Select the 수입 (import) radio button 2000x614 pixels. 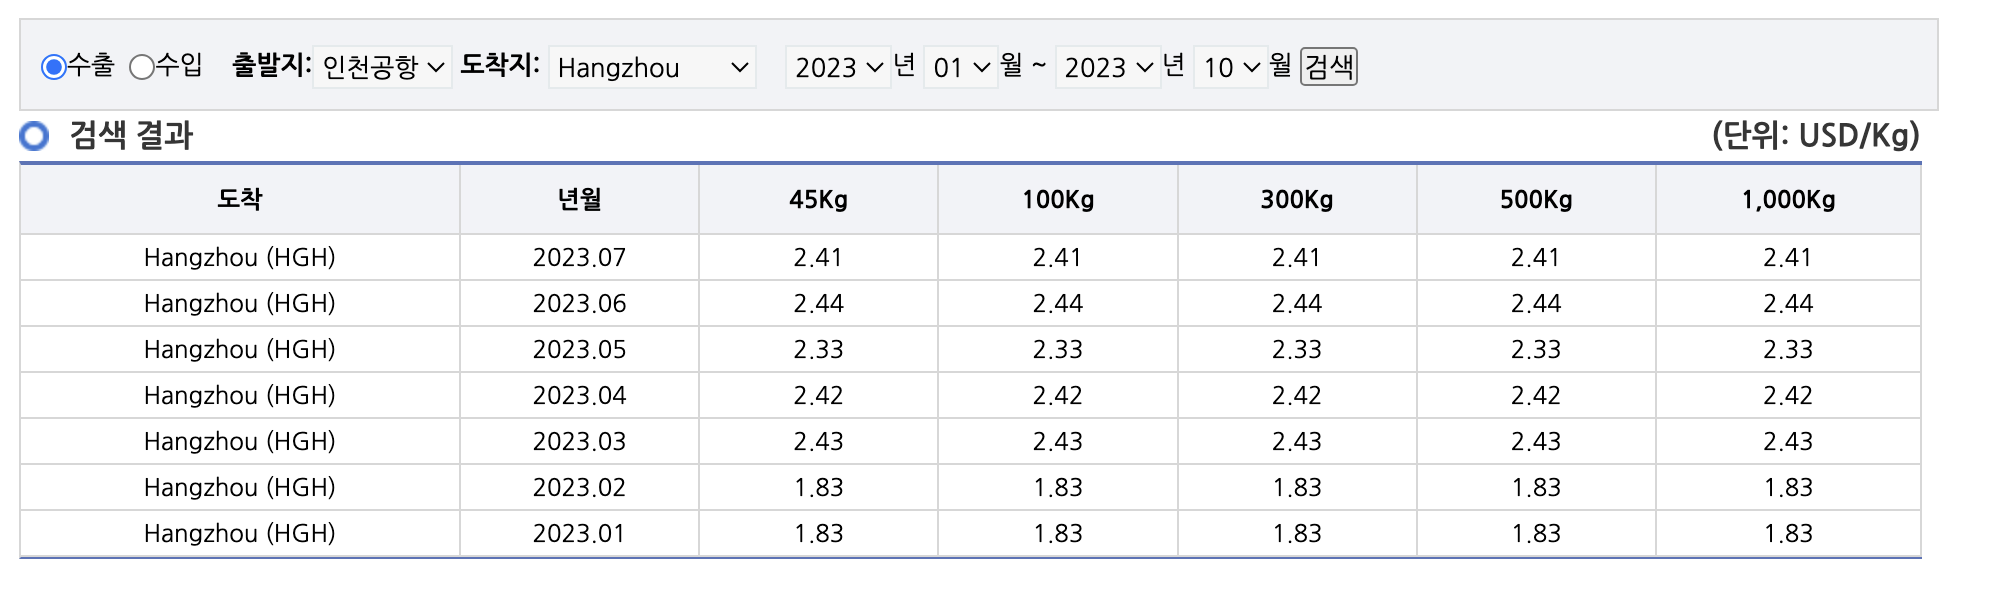(x=142, y=67)
